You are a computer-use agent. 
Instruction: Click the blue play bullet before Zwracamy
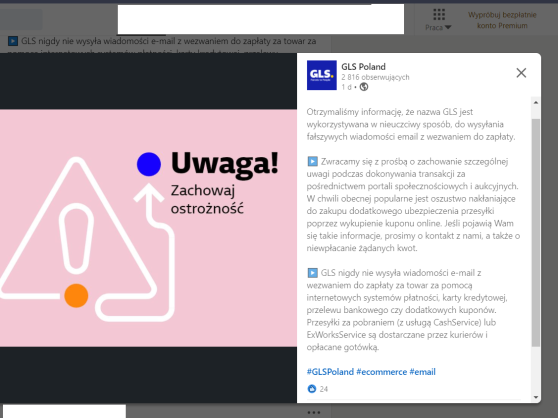point(312,162)
